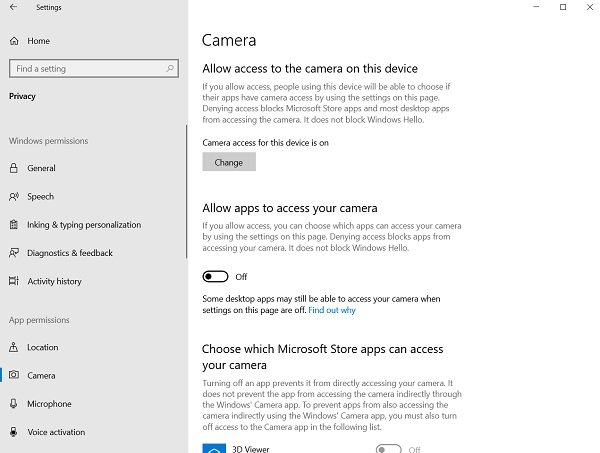600x453 pixels.
Task: Click the Speech icon in sidebar
Action: (x=14, y=197)
